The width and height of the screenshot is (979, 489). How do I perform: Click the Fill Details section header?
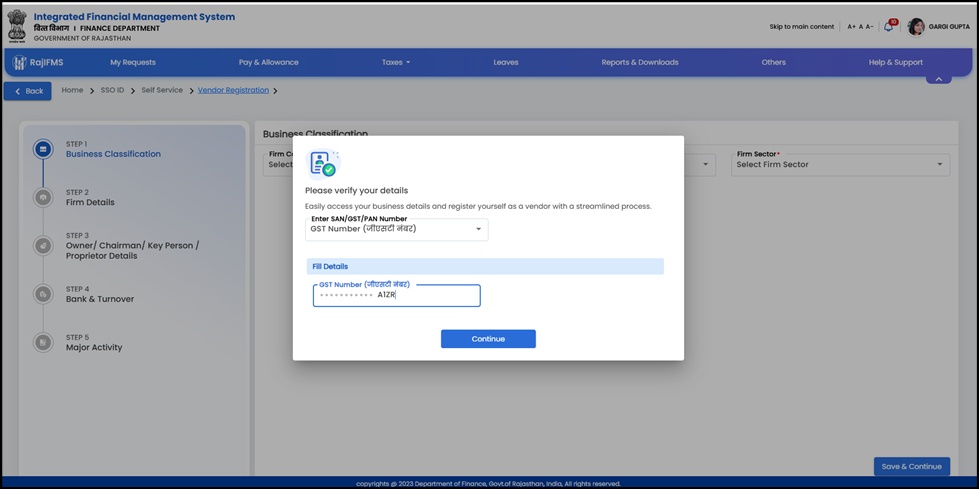[485, 267]
